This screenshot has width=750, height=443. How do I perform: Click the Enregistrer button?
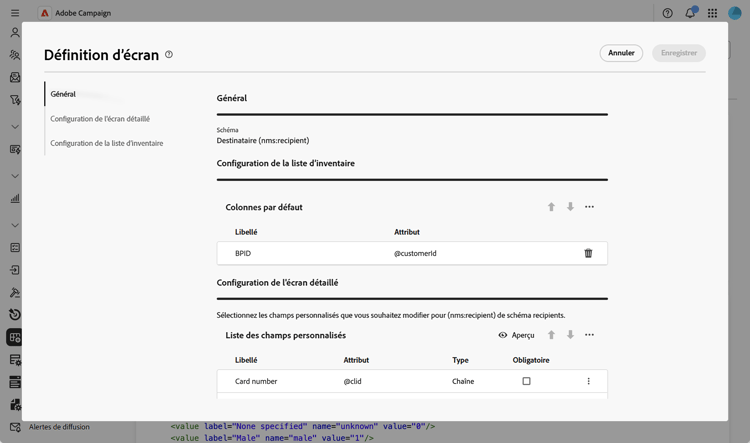(679, 53)
